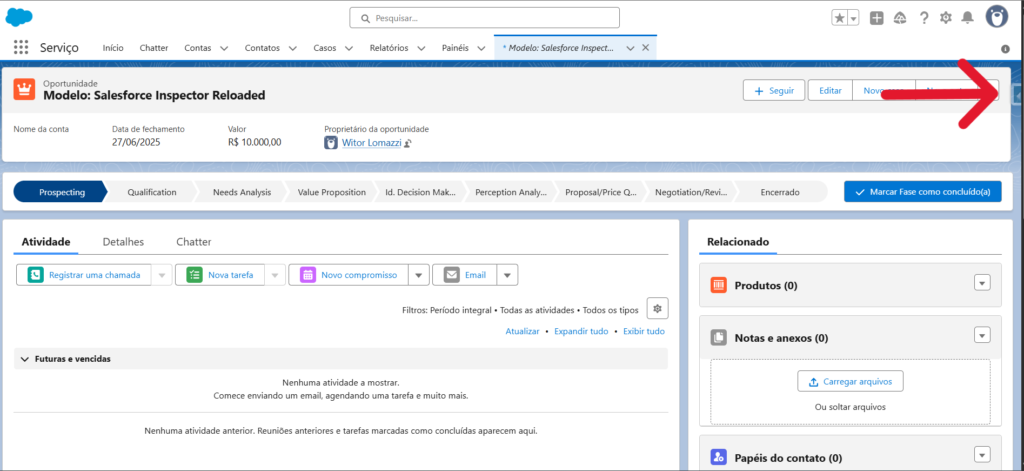Viewport: 1024px width, 471px height.
Task: Select the Needs Analysis stage
Action: click(241, 192)
